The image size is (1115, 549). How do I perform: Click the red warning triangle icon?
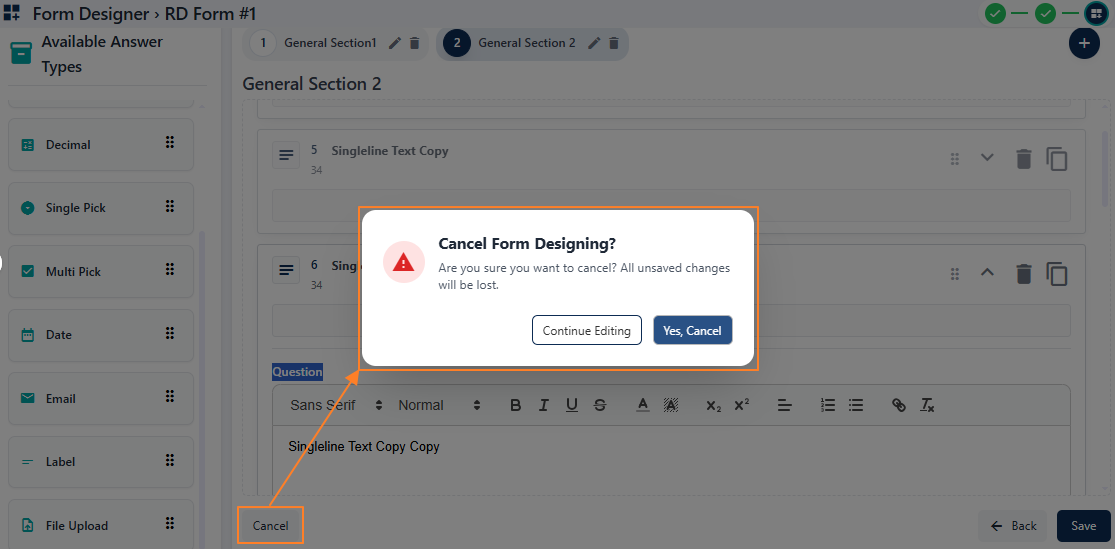click(404, 262)
